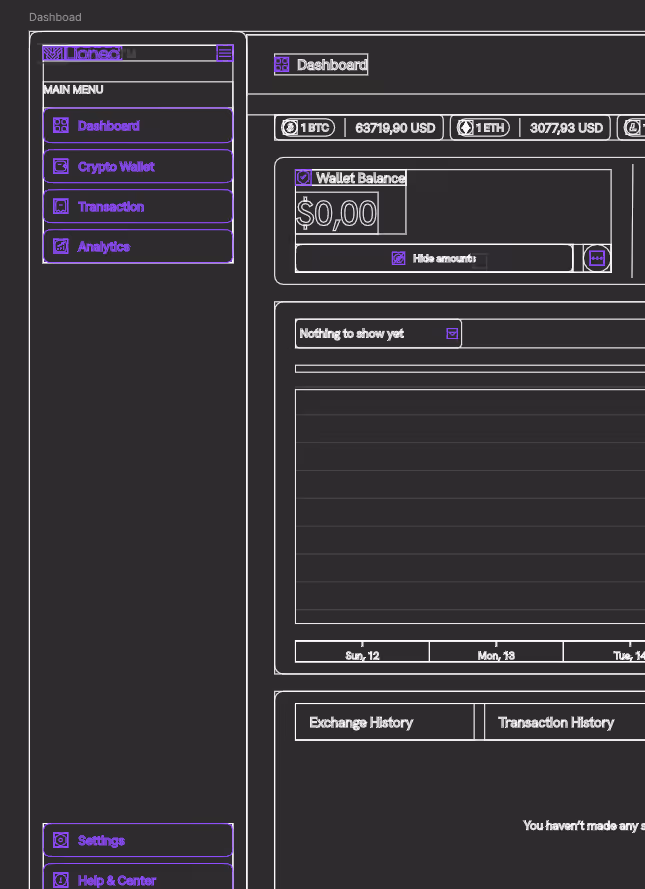Click the Settings gear icon in sidebar
The height and width of the screenshot is (889, 645).
[x=61, y=840]
